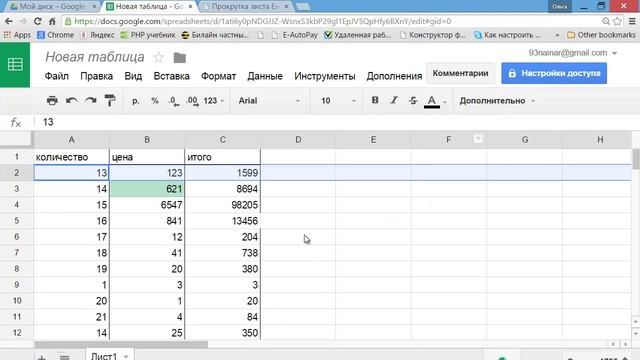Image resolution: width=640 pixels, height=360 pixels.
Task: Expand the Дополнительно toolbar menu
Action: click(x=497, y=100)
